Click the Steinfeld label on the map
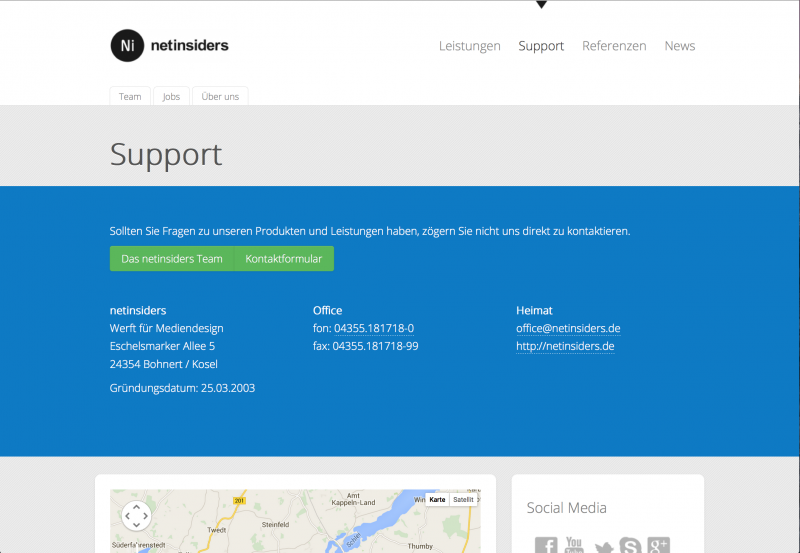Image resolution: width=800 pixels, height=553 pixels. click(276, 524)
